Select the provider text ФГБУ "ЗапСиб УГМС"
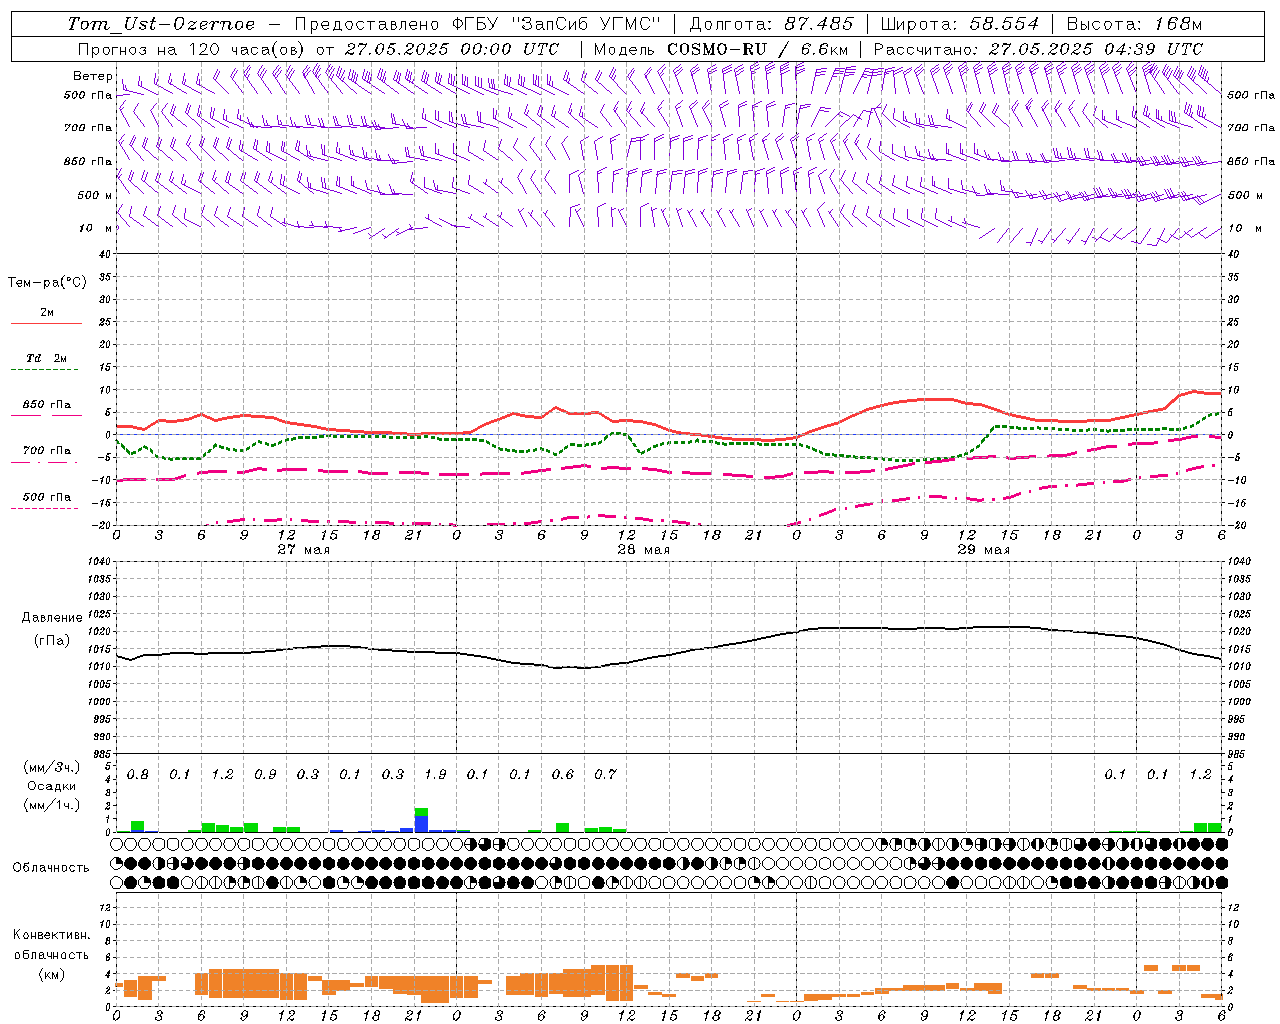This screenshot has width=1280, height=1024. click(557, 24)
